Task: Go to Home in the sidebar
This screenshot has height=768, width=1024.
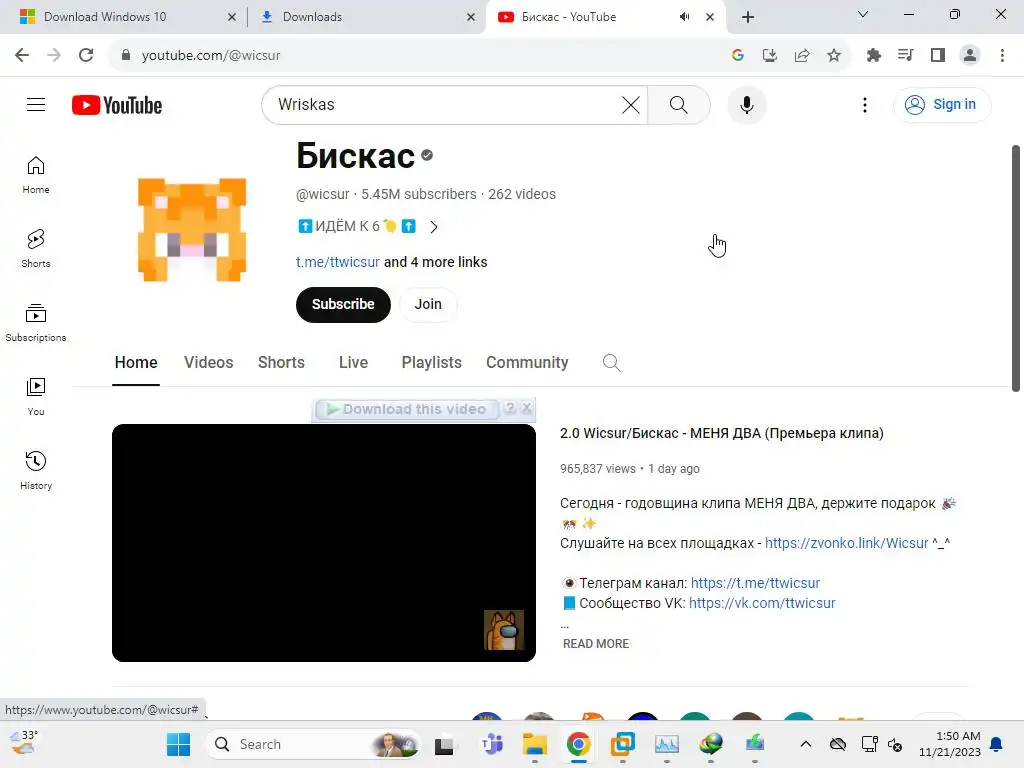Action: click(36, 175)
